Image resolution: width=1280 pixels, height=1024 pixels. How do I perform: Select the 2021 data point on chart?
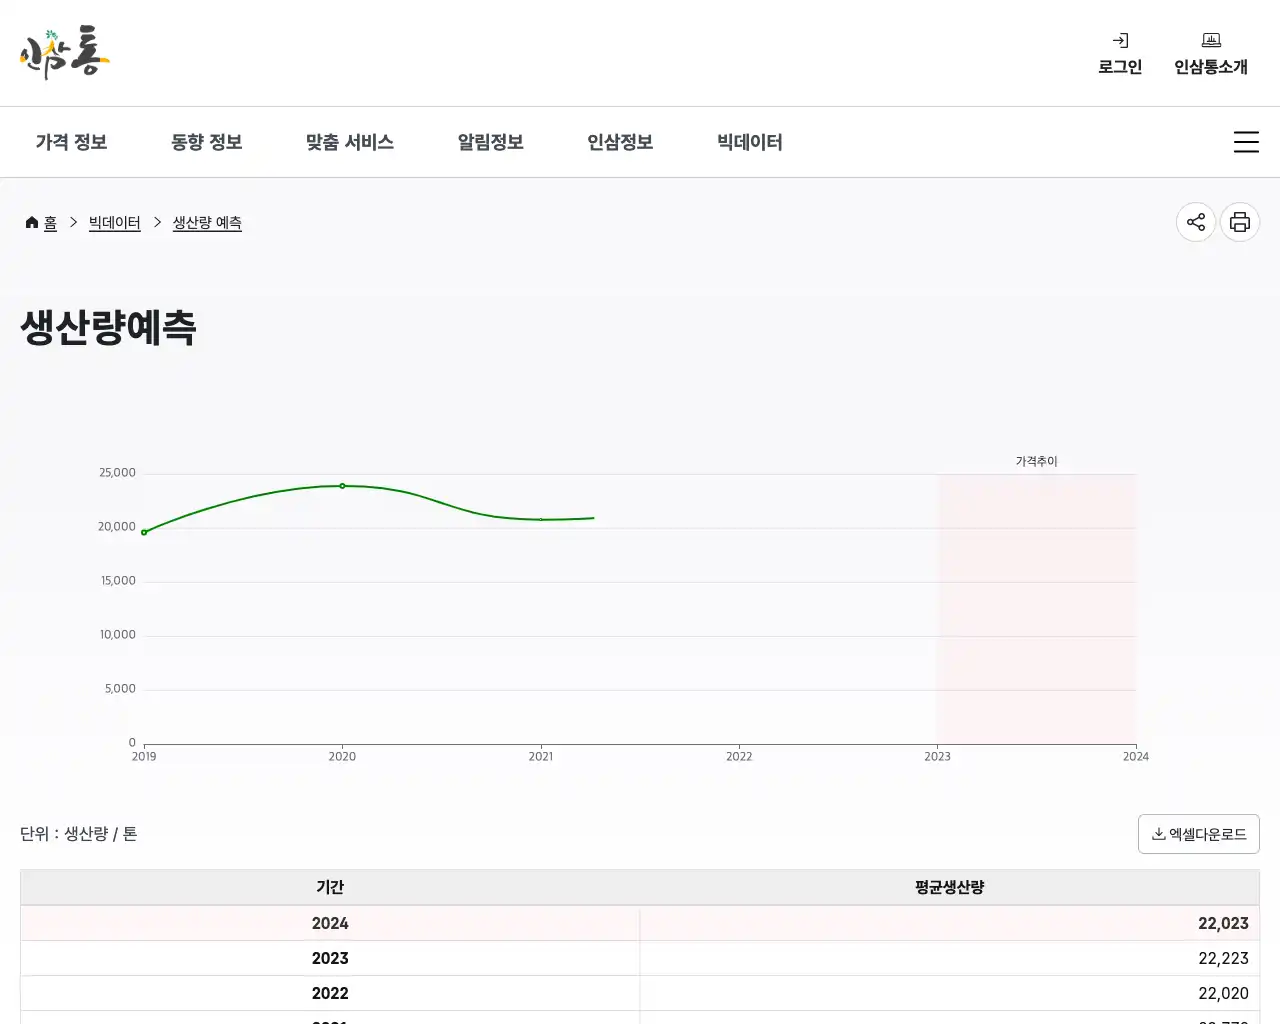(x=541, y=519)
